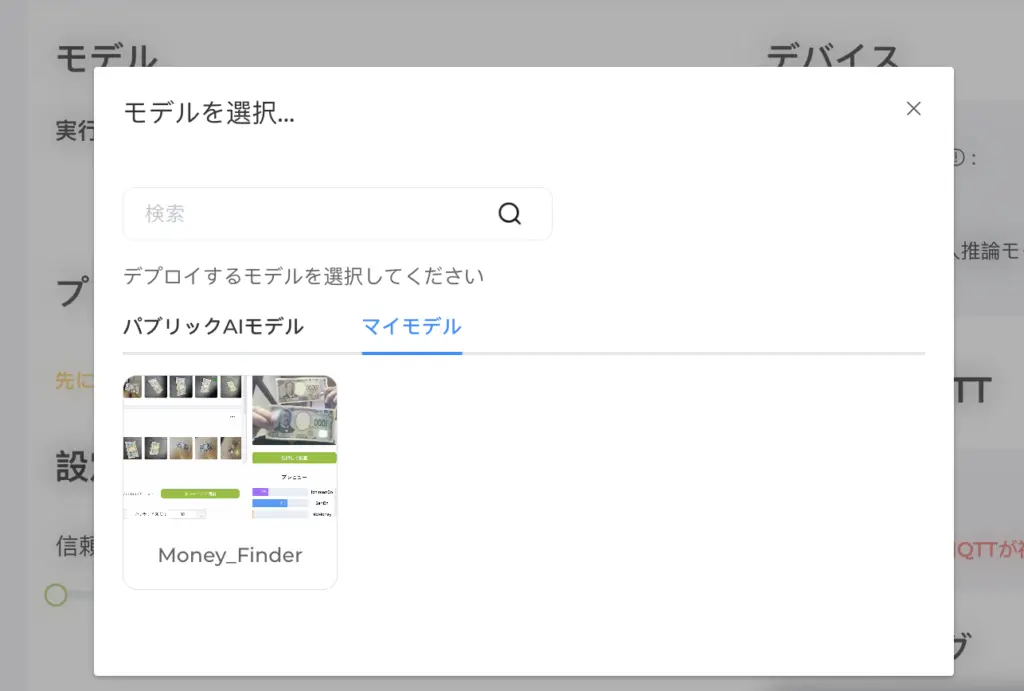
Task: Click the モデル heading behind the dialog
Action: coord(107,57)
